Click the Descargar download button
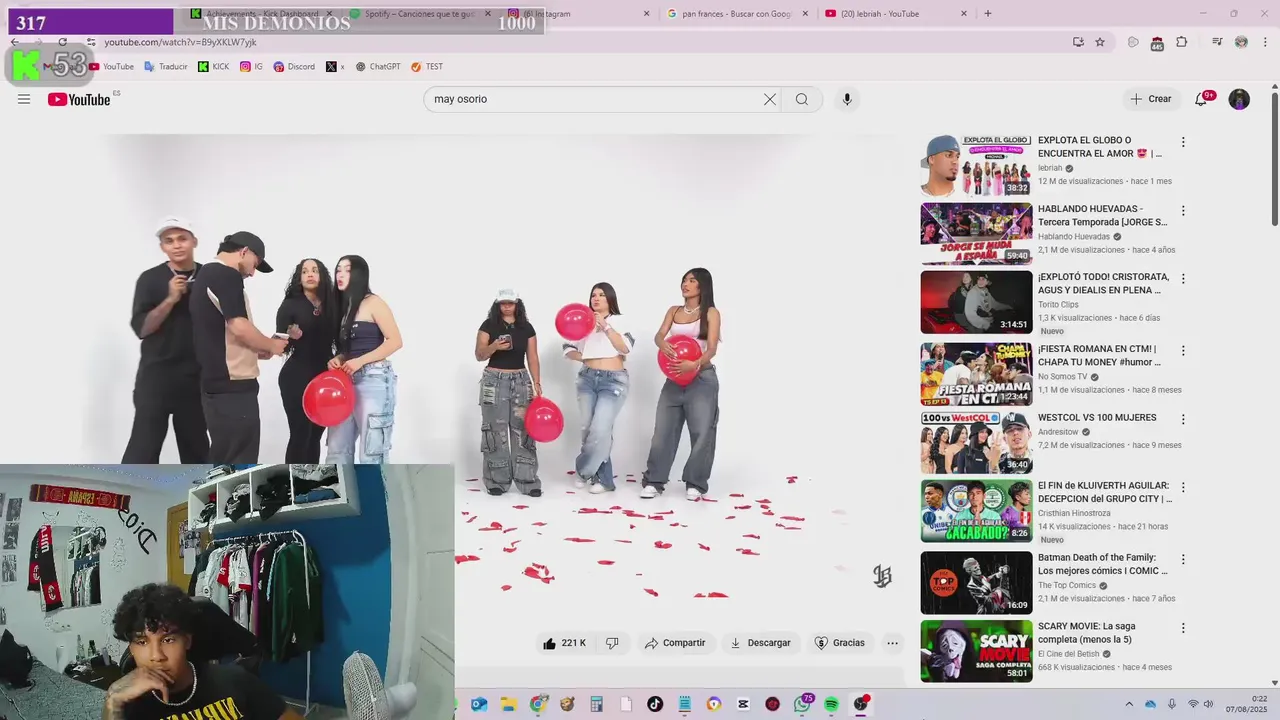This screenshot has height=720, width=1280. tap(761, 643)
